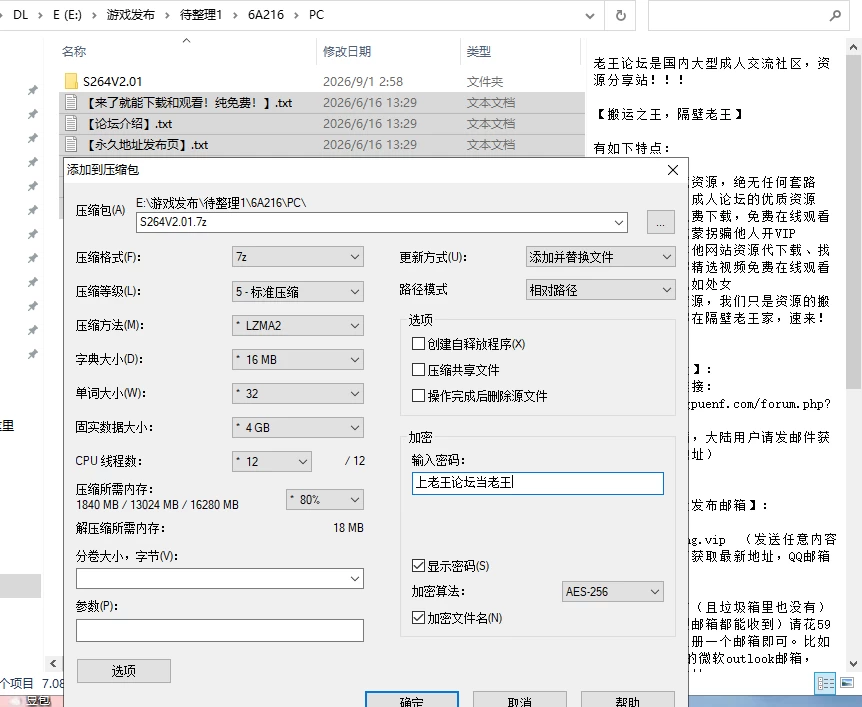The image size is (862, 707).
Task: Switch to the large icons view in the Explorer status bar
Action: 847,683
